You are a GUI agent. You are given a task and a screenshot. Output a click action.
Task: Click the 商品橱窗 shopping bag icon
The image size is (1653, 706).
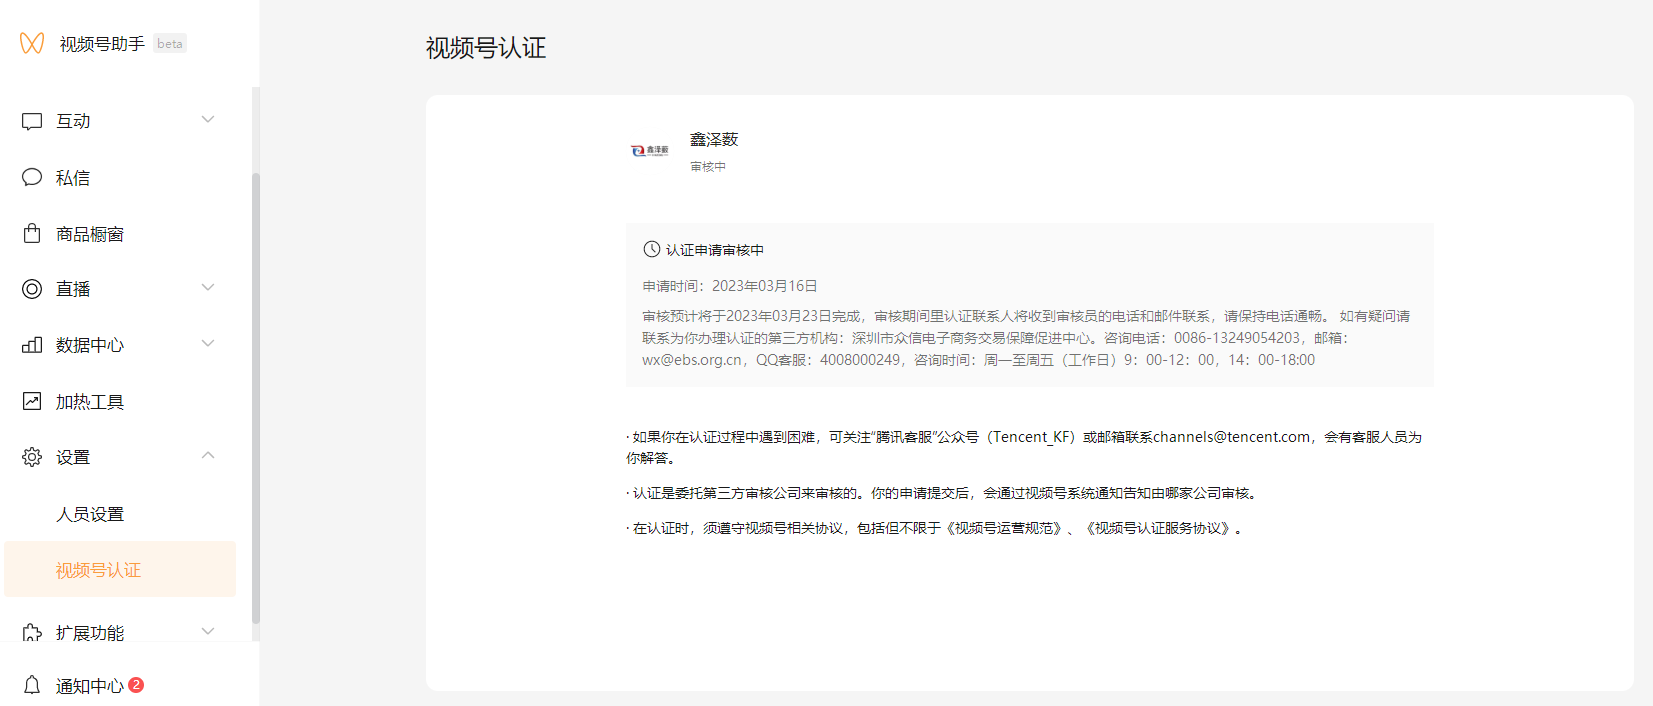pos(32,233)
